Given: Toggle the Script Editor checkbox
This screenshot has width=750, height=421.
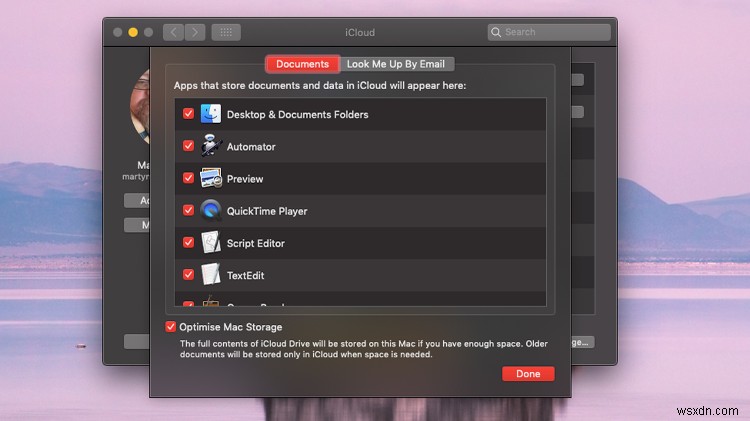Looking at the screenshot, I should click(188, 242).
